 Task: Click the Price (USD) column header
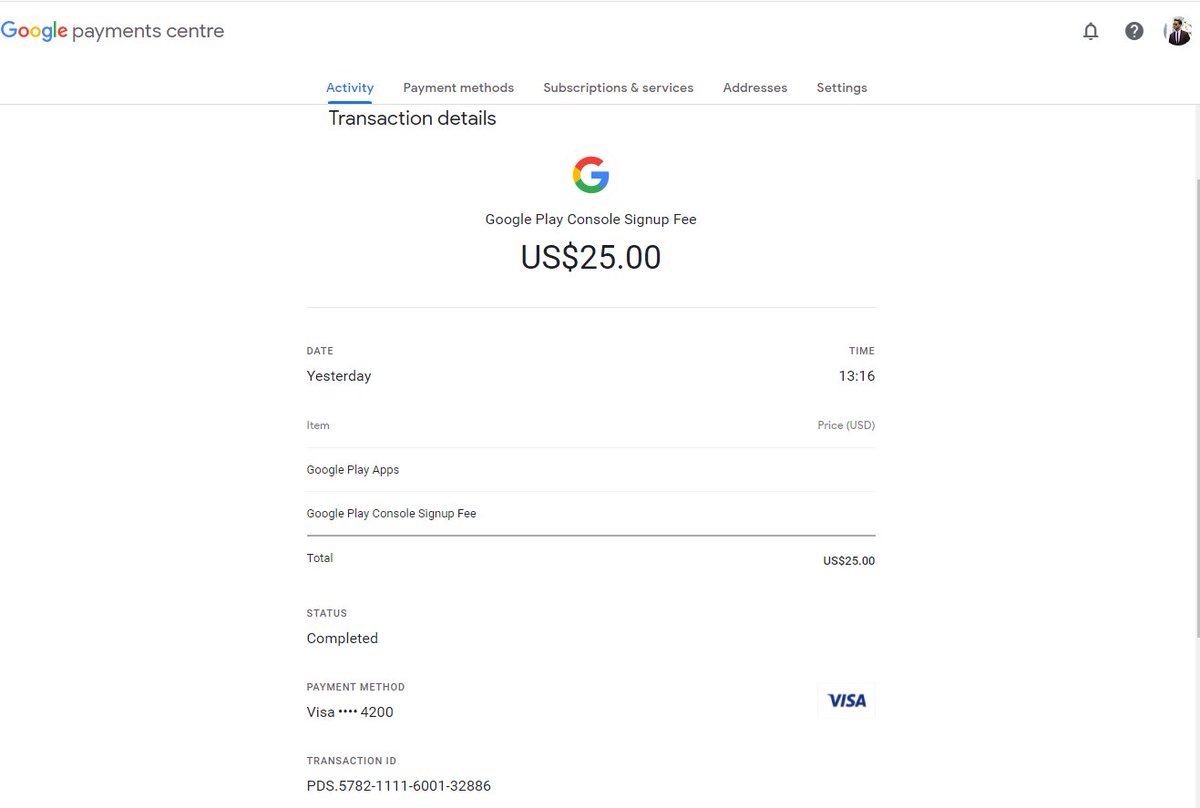pyautogui.click(x=846, y=425)
